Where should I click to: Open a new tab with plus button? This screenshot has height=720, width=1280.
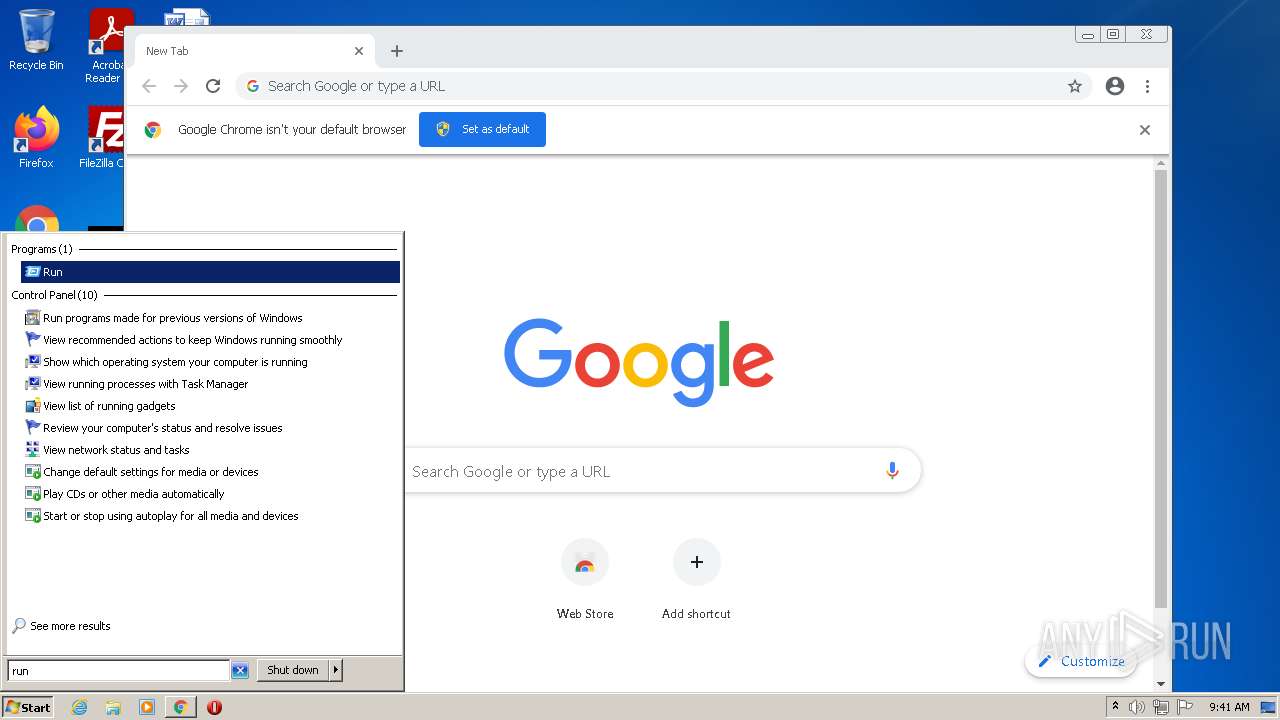click(397, 51)
